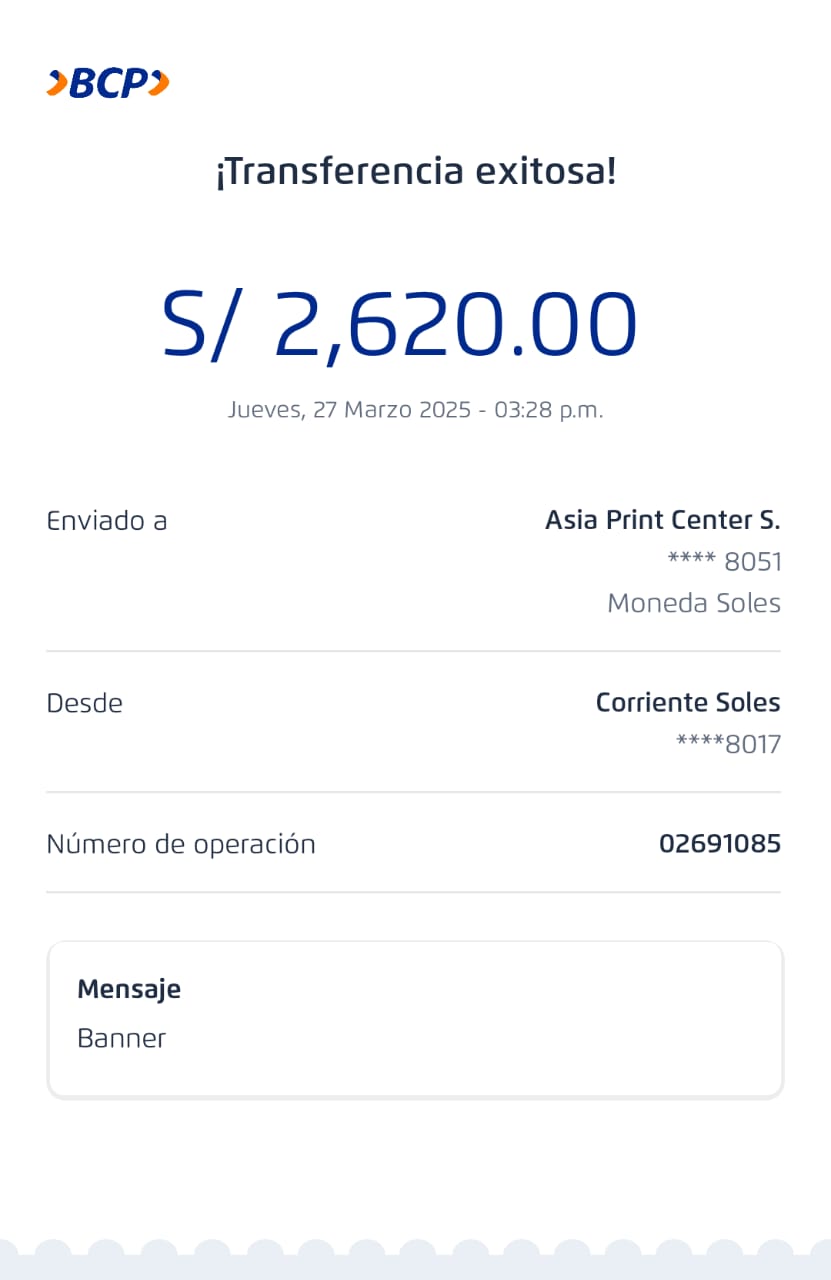Select operation number 02691085
This screenshot has height=1280, width=831.
(x=719, y=844)
